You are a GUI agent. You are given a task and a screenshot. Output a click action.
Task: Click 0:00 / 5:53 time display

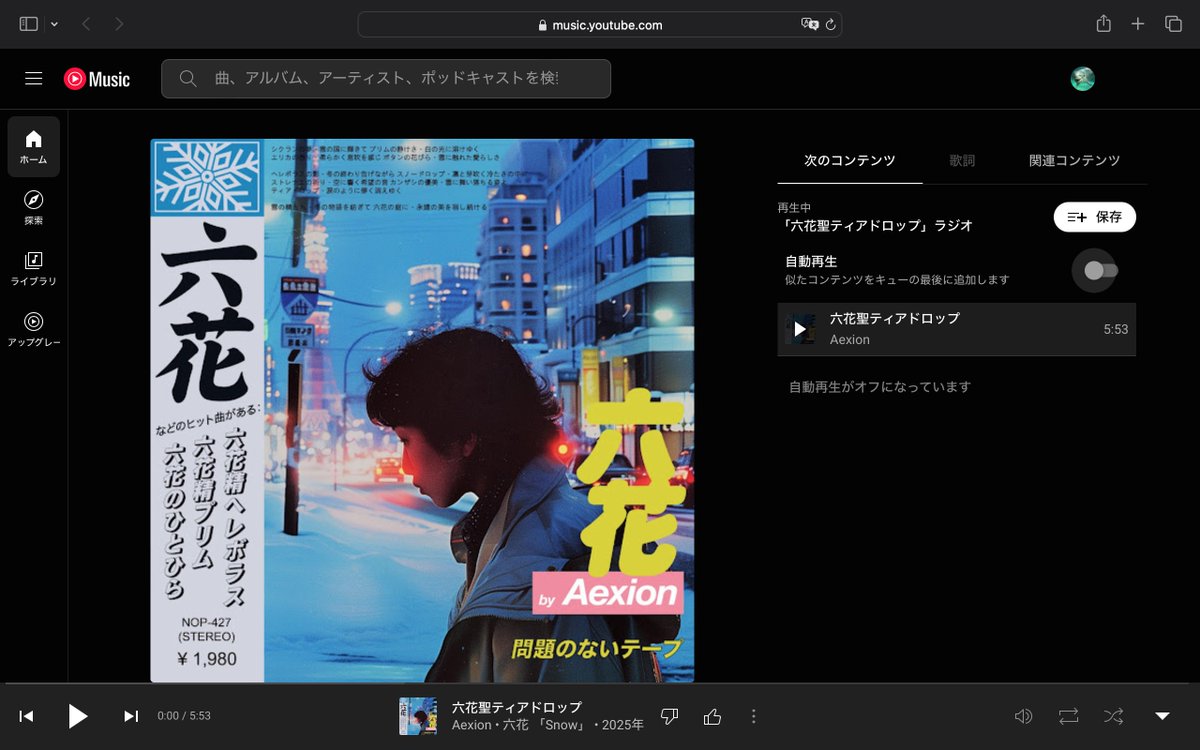click(x=184, y=716)
